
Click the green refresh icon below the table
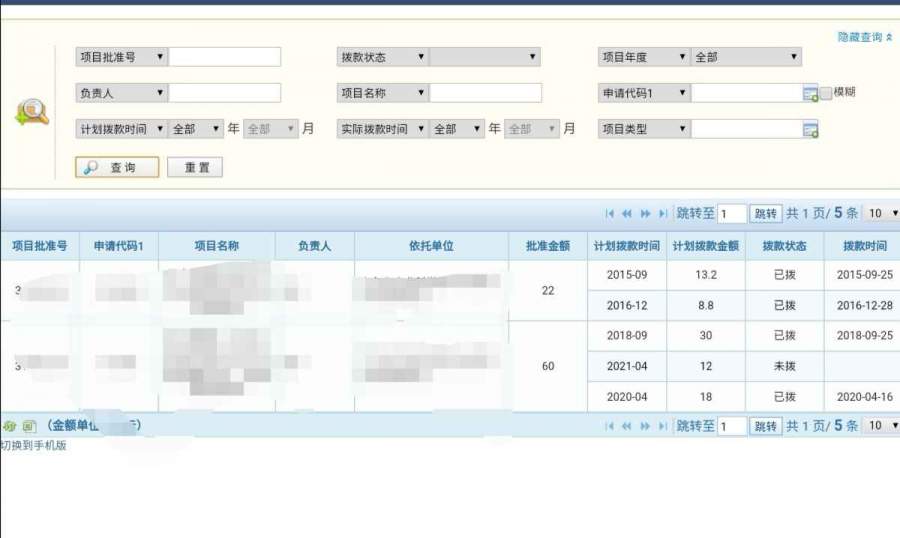click(x=9, y=426)
